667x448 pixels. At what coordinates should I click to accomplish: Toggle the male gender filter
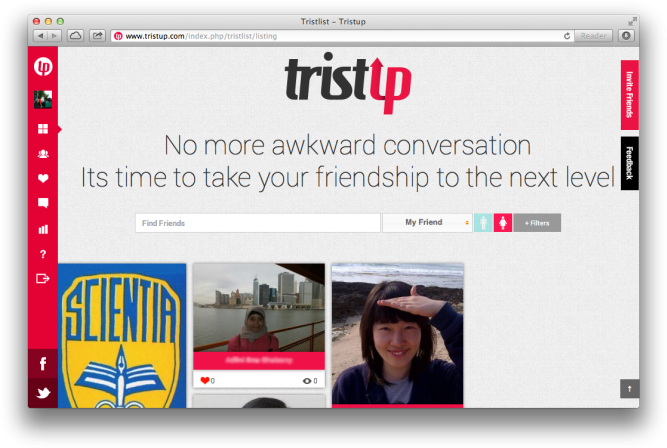[x=483, y=223]
